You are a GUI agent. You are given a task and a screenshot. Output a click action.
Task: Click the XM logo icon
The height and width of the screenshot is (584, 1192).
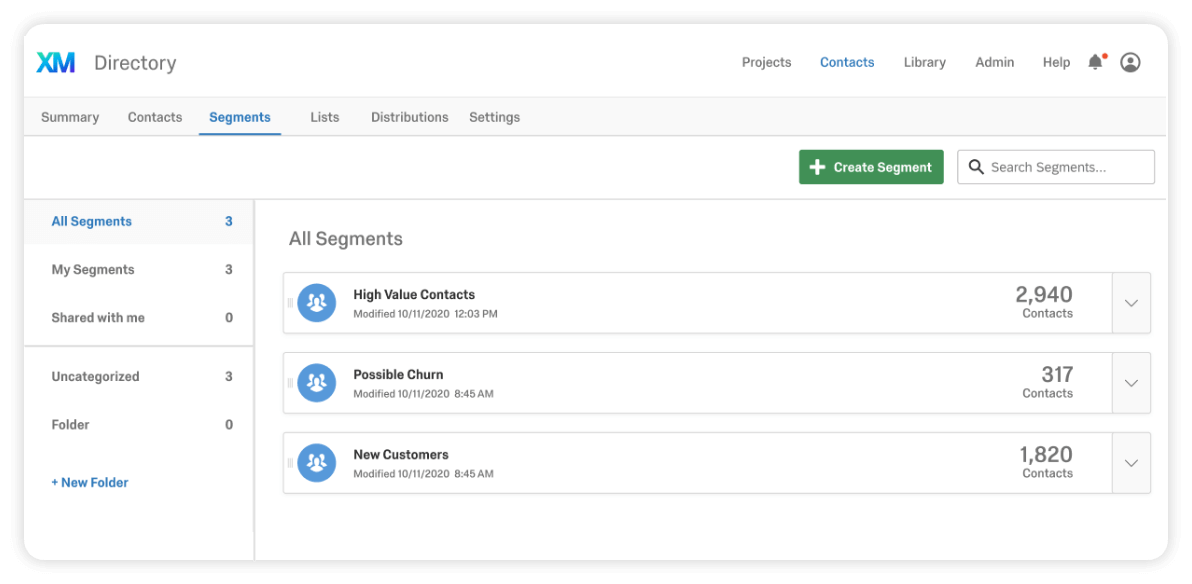[55, 62]
